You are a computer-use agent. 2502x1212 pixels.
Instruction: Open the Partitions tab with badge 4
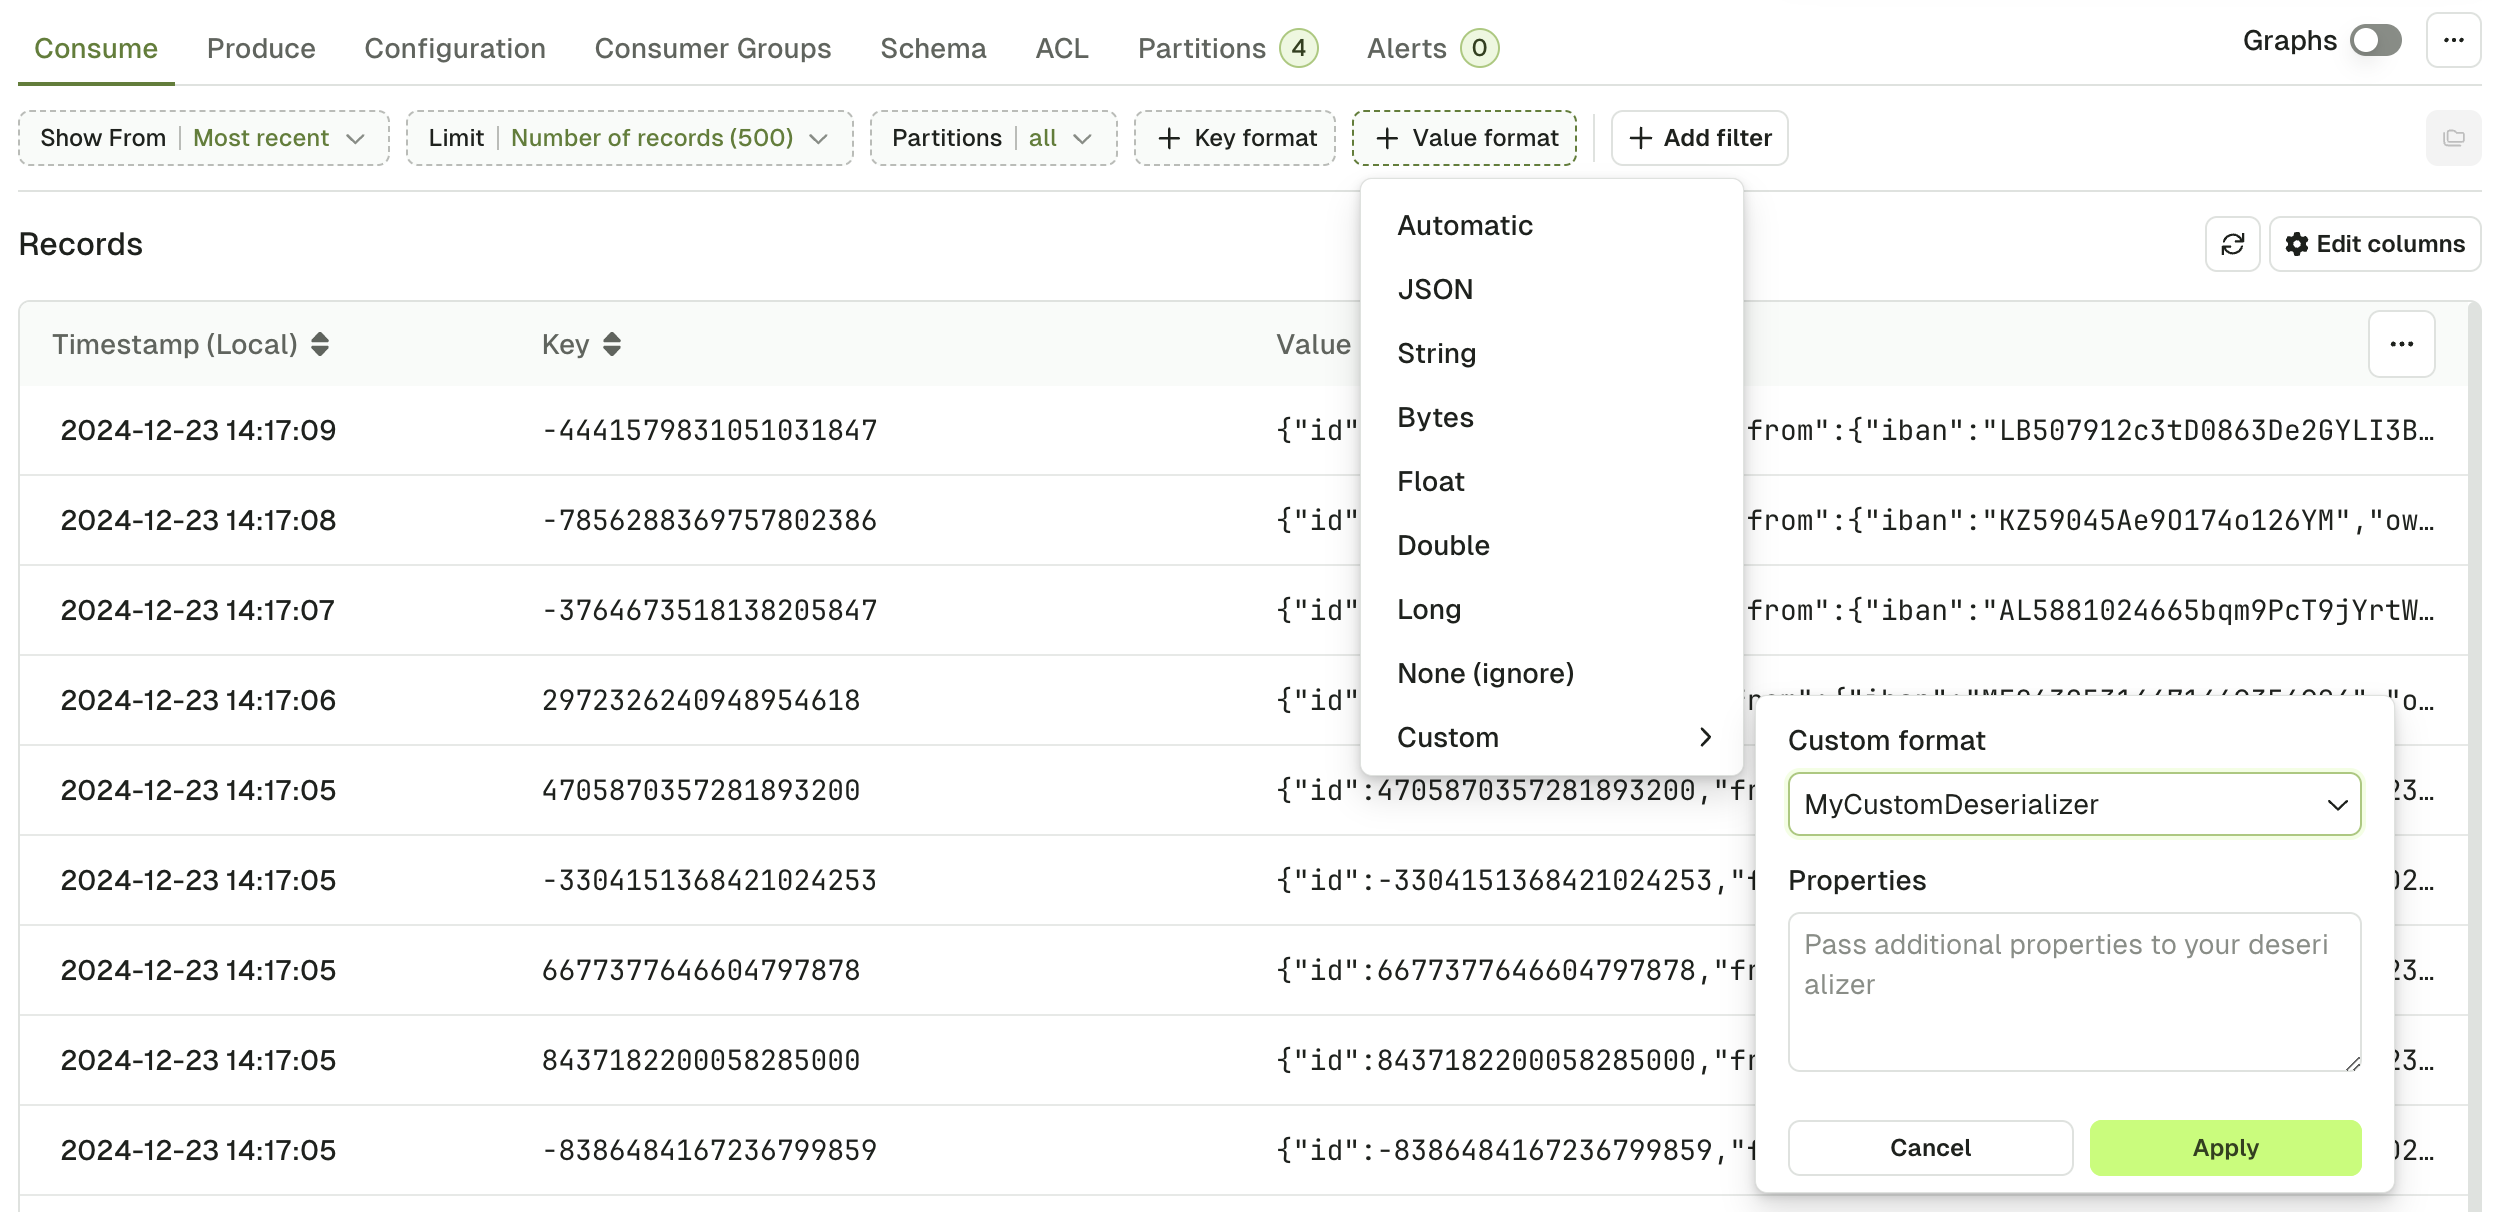1228,48
